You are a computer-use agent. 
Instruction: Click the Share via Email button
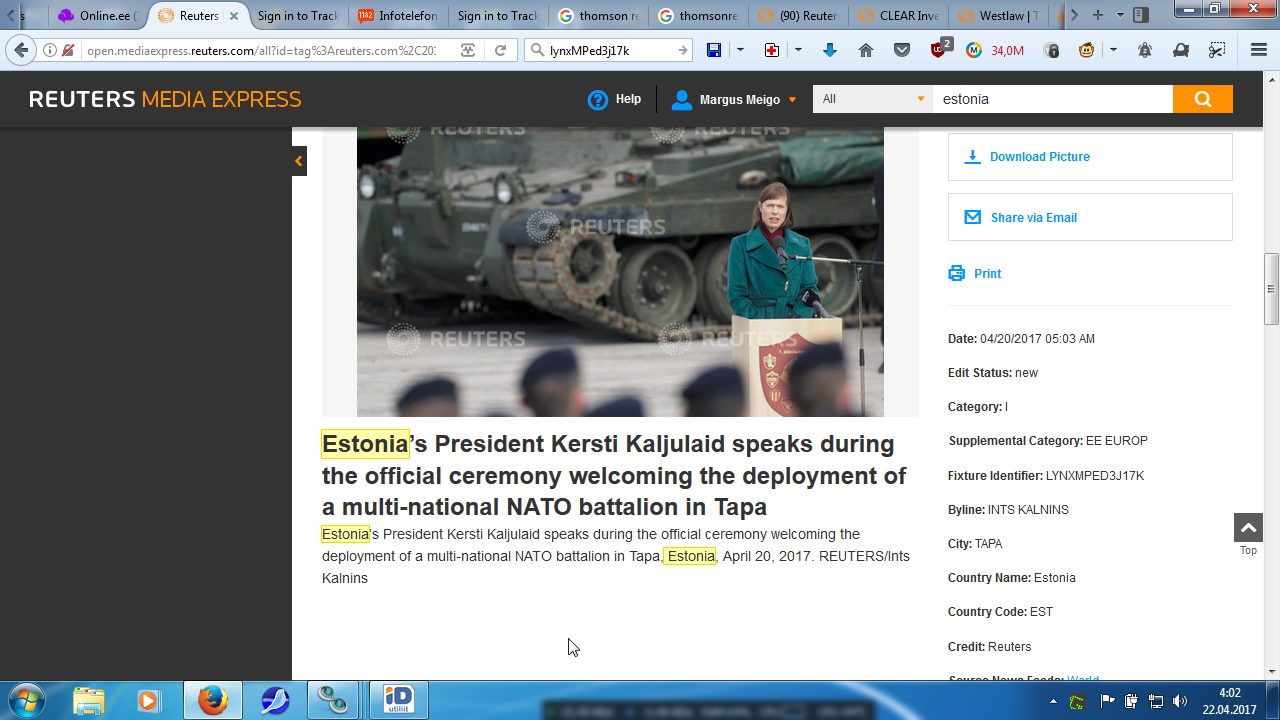tap(1090, 217)
